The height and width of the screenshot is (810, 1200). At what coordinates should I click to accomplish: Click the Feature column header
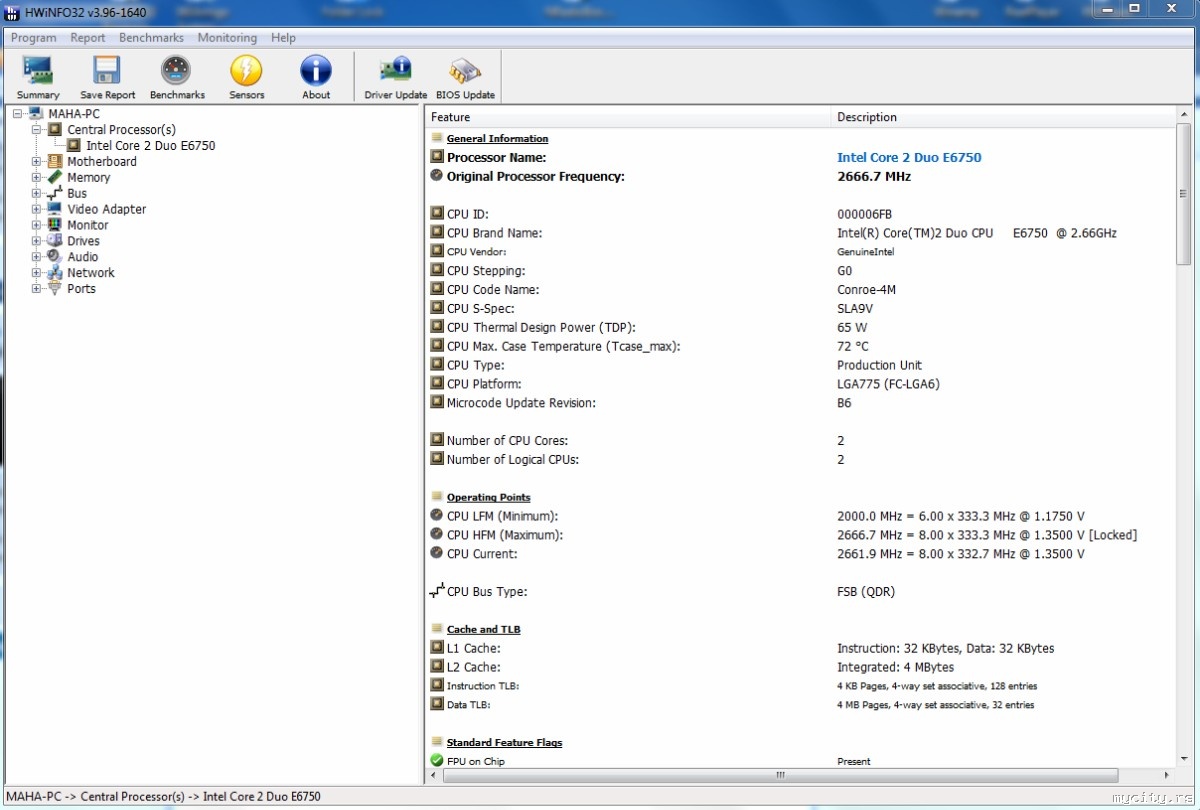click(630, 117)
